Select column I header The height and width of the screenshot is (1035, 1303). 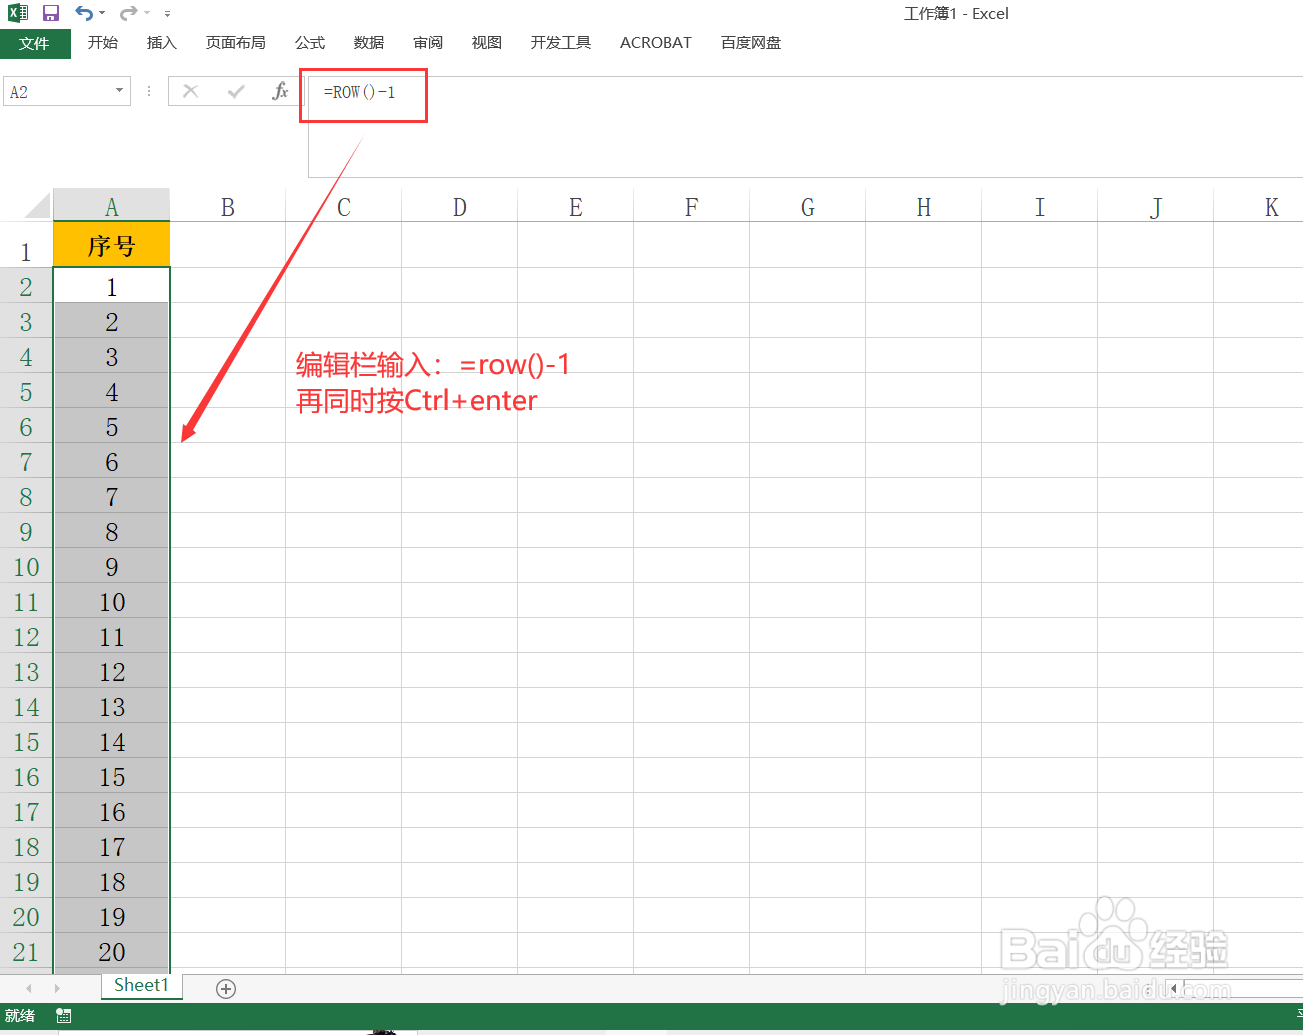pyautogui.click(x=1040, y=206)
